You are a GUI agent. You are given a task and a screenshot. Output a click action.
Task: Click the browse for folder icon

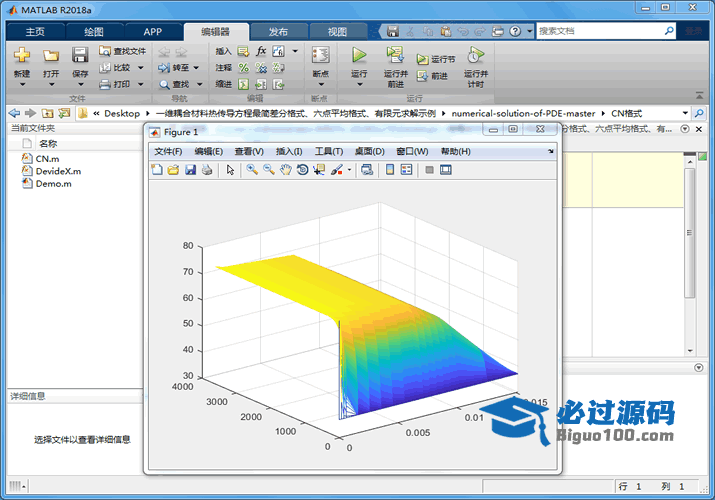click(x=64, y=113)
